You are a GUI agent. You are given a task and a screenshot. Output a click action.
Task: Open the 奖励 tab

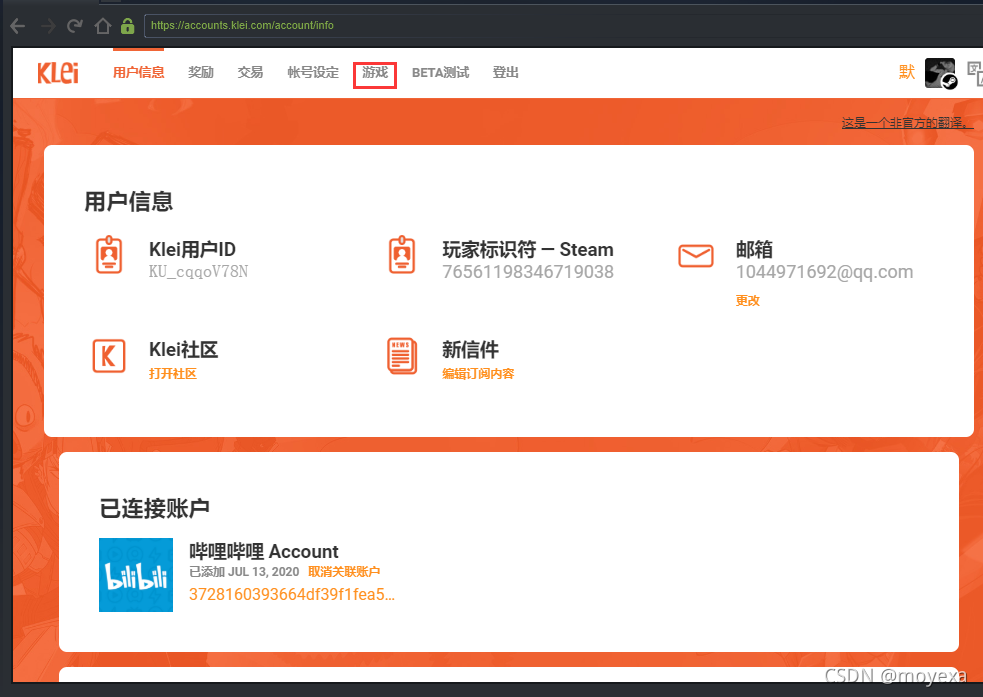(x=201, y=73)
